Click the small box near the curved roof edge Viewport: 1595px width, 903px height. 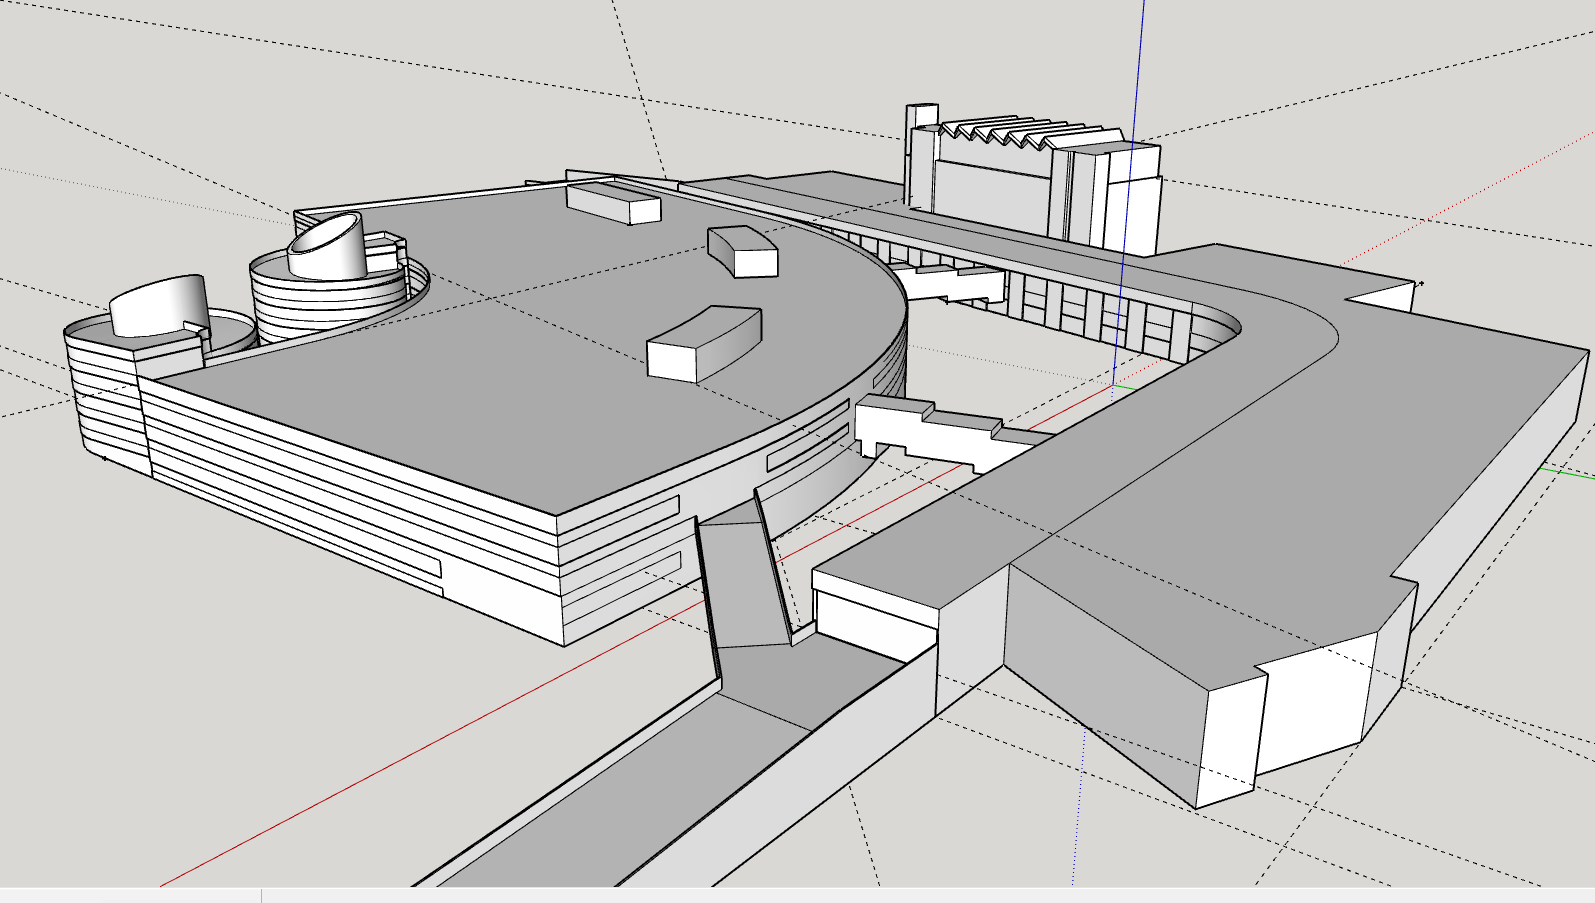click(743, 251)
